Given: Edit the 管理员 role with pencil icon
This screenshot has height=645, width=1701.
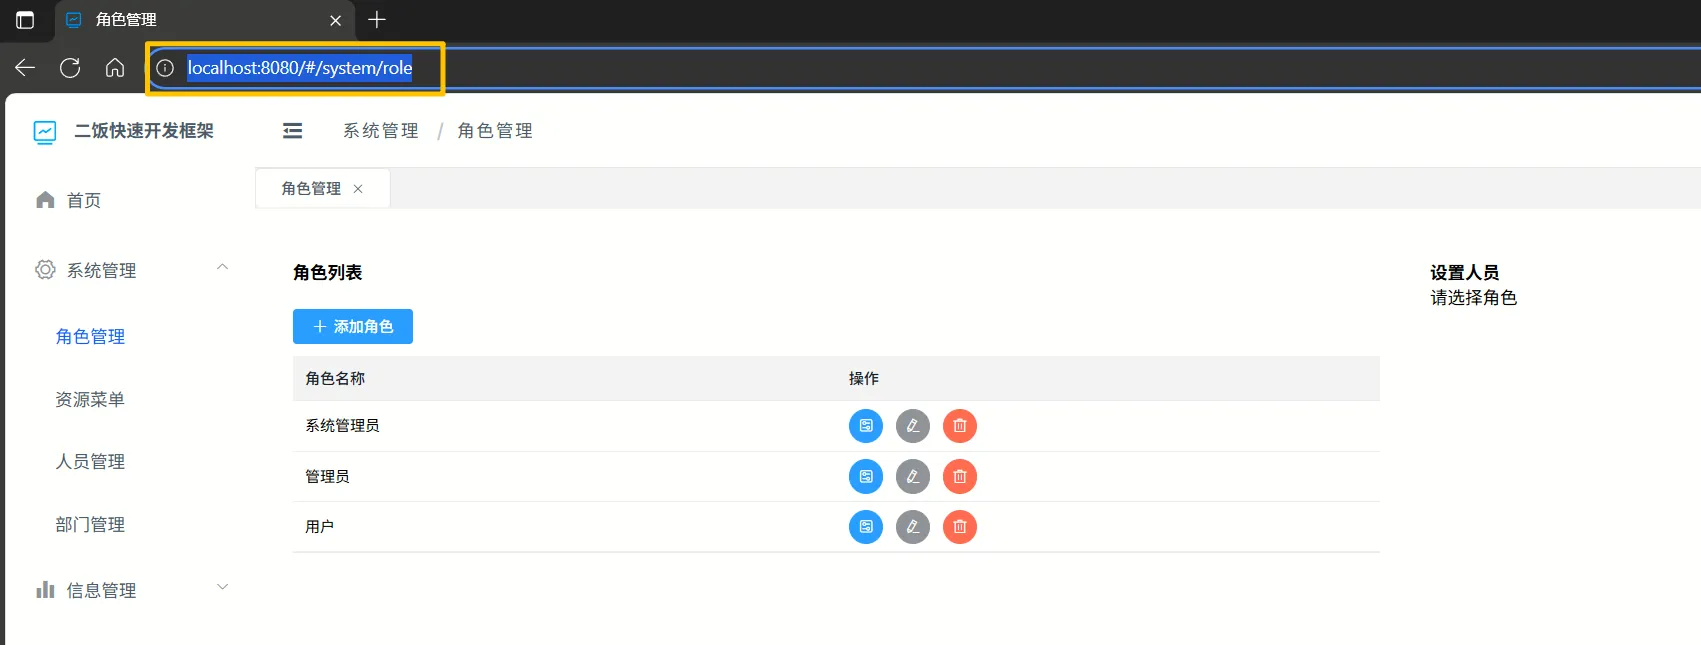Looking at the screenshot, I should coord(912,477).
